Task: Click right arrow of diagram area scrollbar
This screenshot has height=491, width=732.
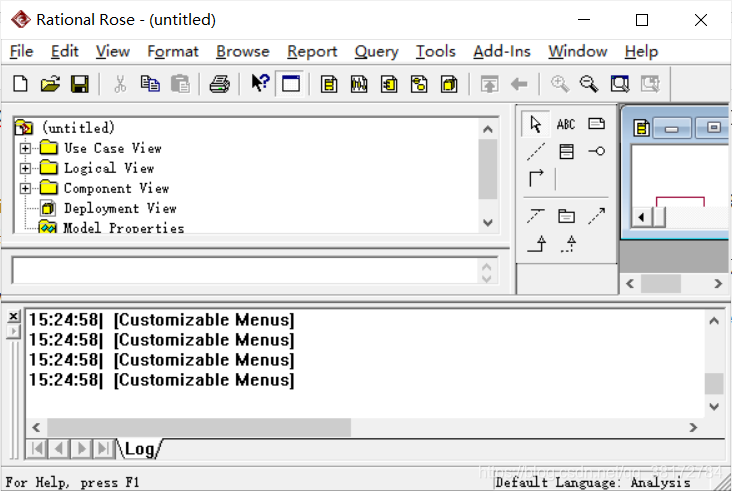Action: click(x=718, y=283)
